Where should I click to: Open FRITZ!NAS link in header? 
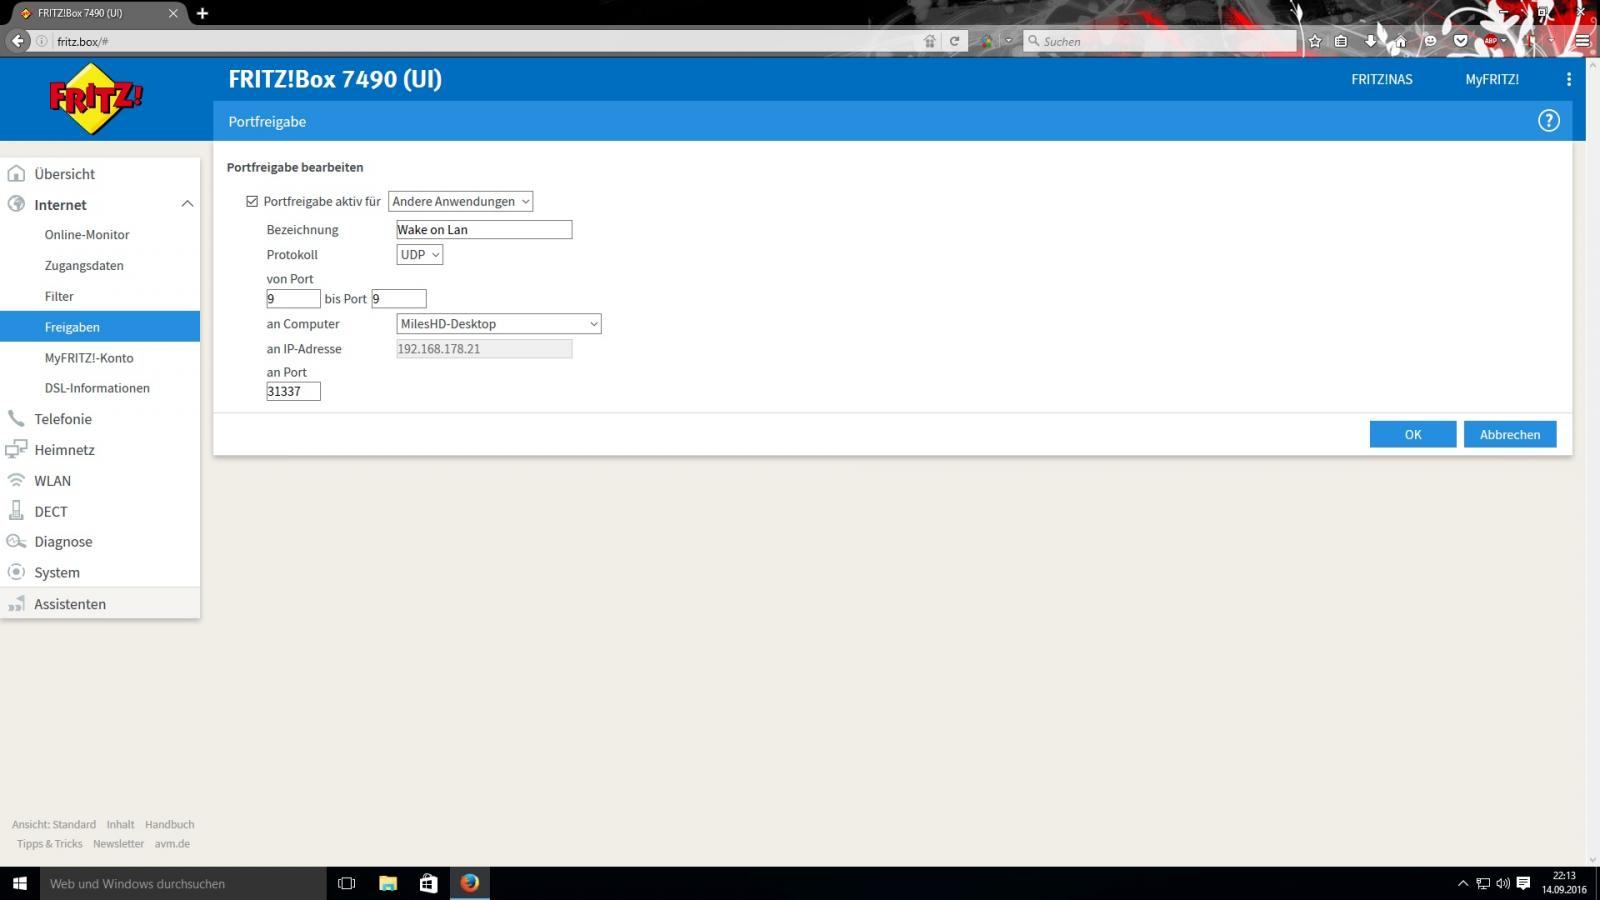pyautogui.click(x=1382, y=79)
